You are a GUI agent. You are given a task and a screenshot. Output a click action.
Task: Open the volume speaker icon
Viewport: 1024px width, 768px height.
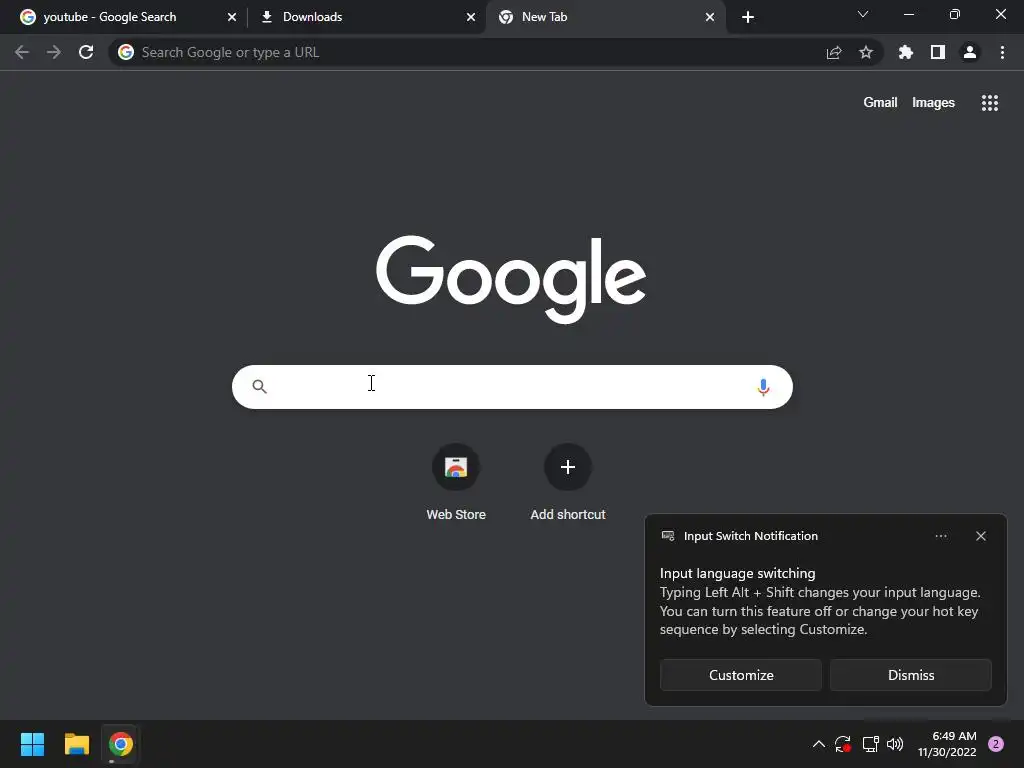895,744
